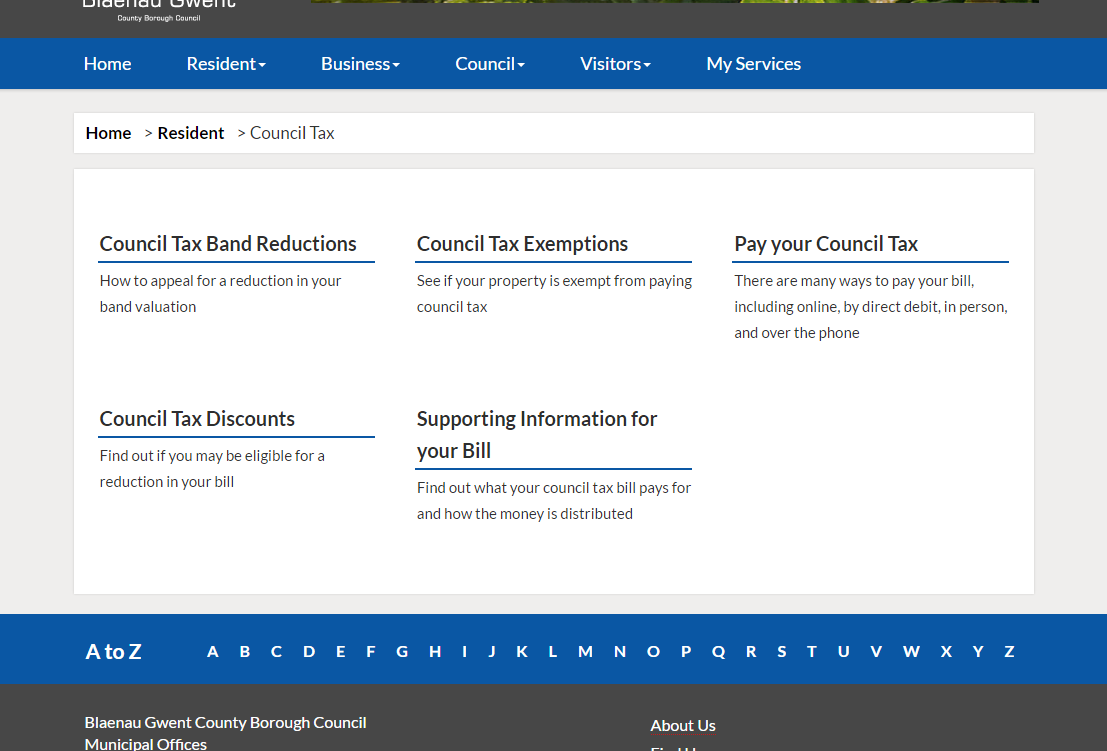Image resolution: width=1107 pixels, height=751 pixels.
Task: Open My Services in navigation bar
Action: 753,64
